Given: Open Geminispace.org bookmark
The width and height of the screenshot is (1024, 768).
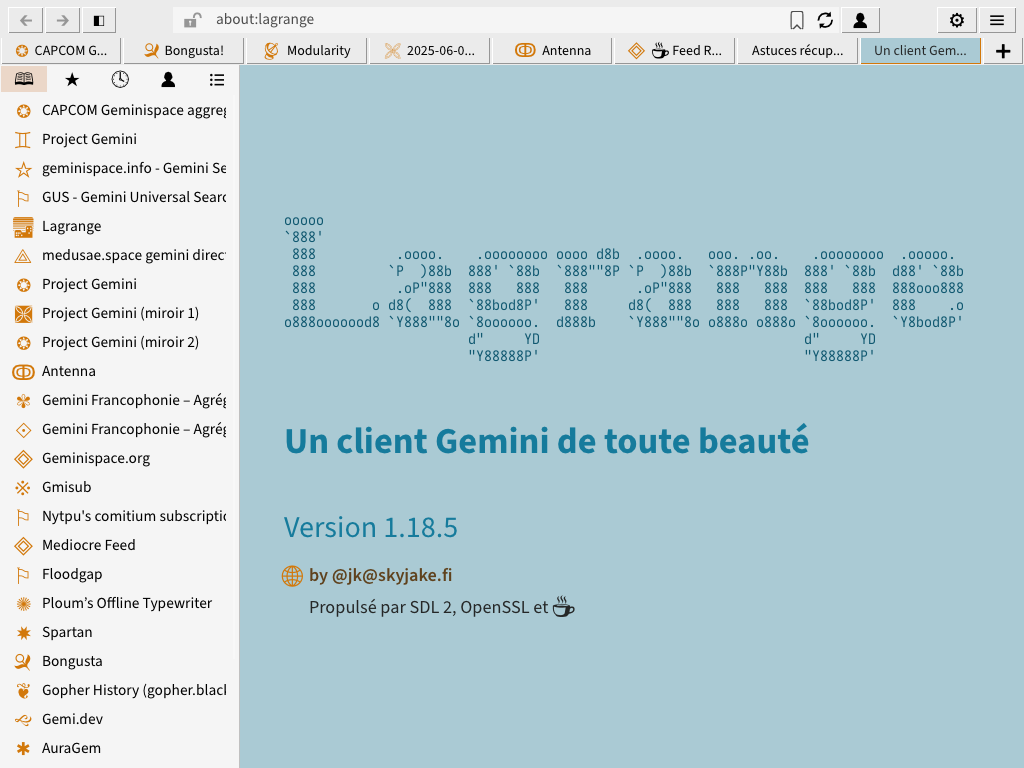Looking at the screenshot, I should (x=120, y=458).
